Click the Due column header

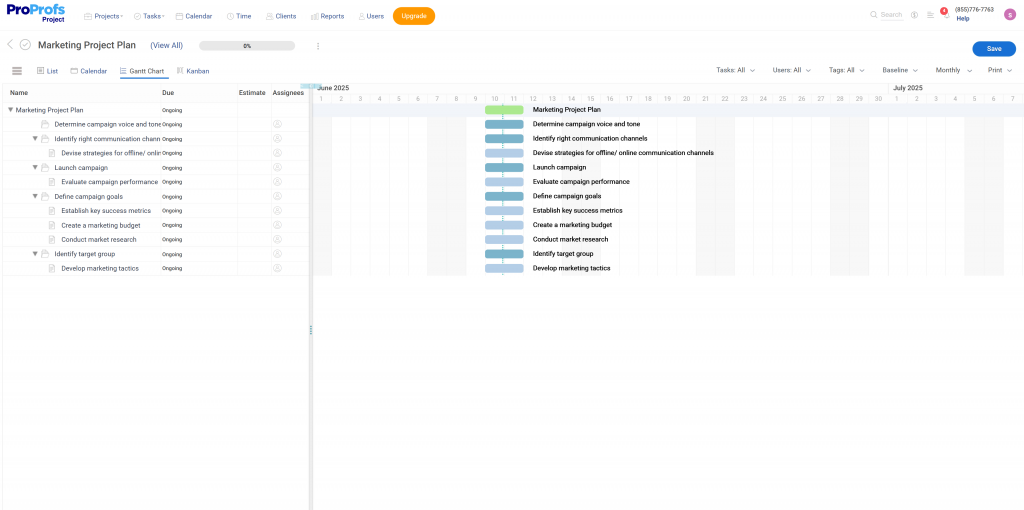(168, 93)
